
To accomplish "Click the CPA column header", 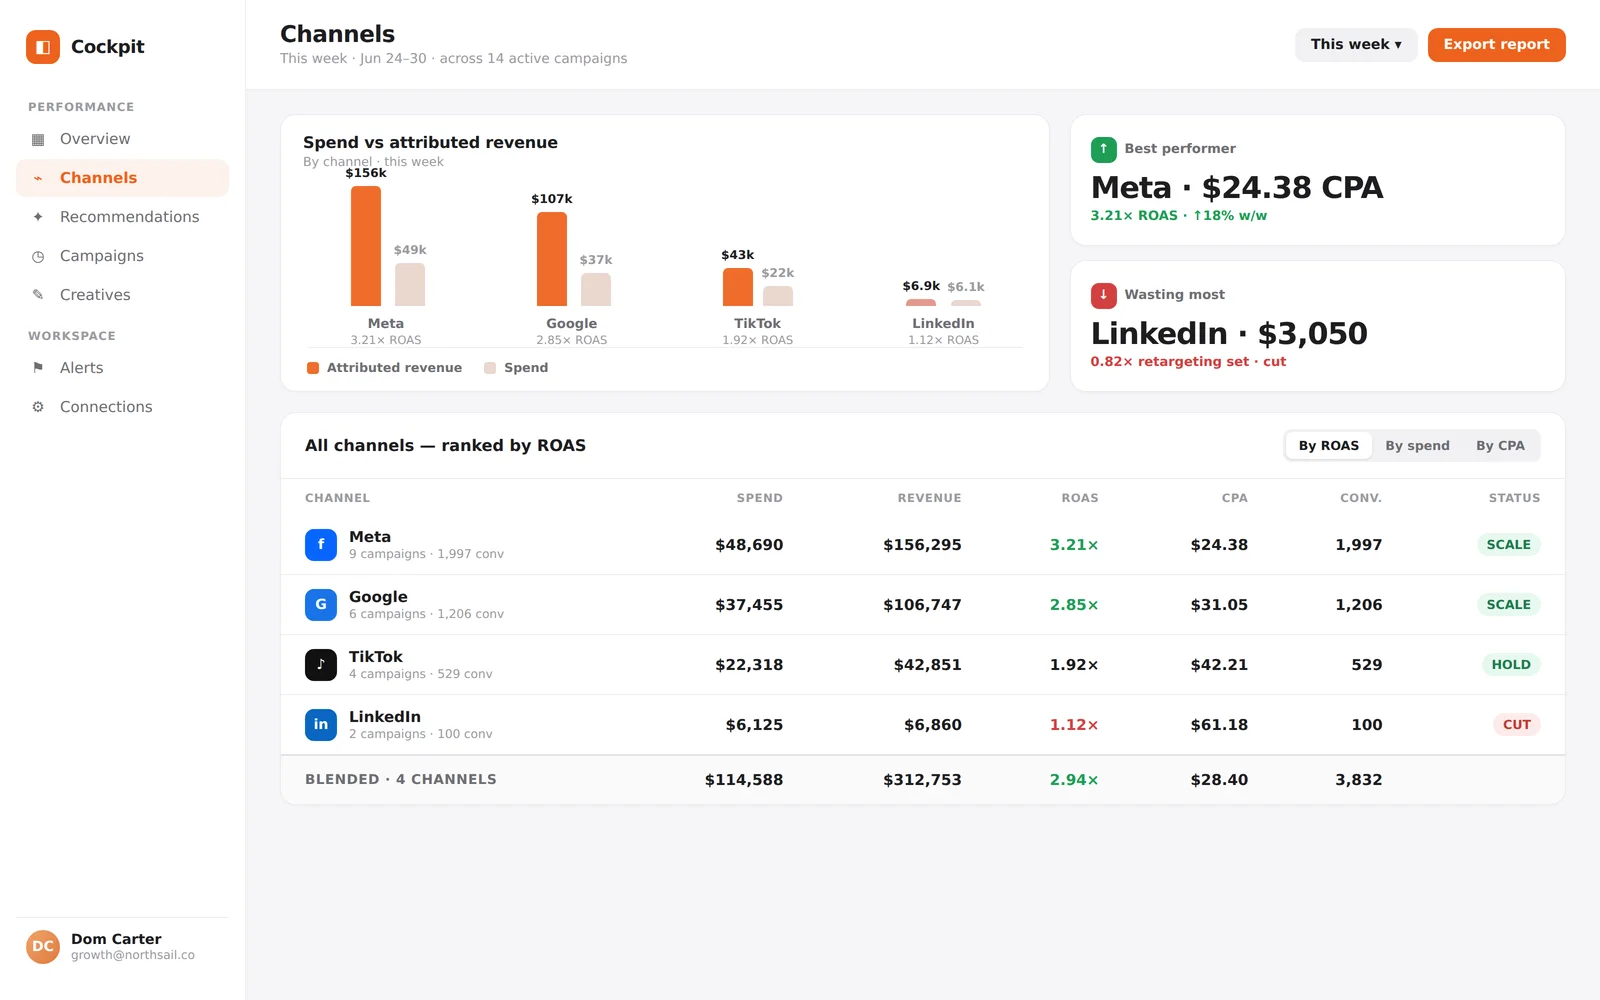I will click(1235, 498).
